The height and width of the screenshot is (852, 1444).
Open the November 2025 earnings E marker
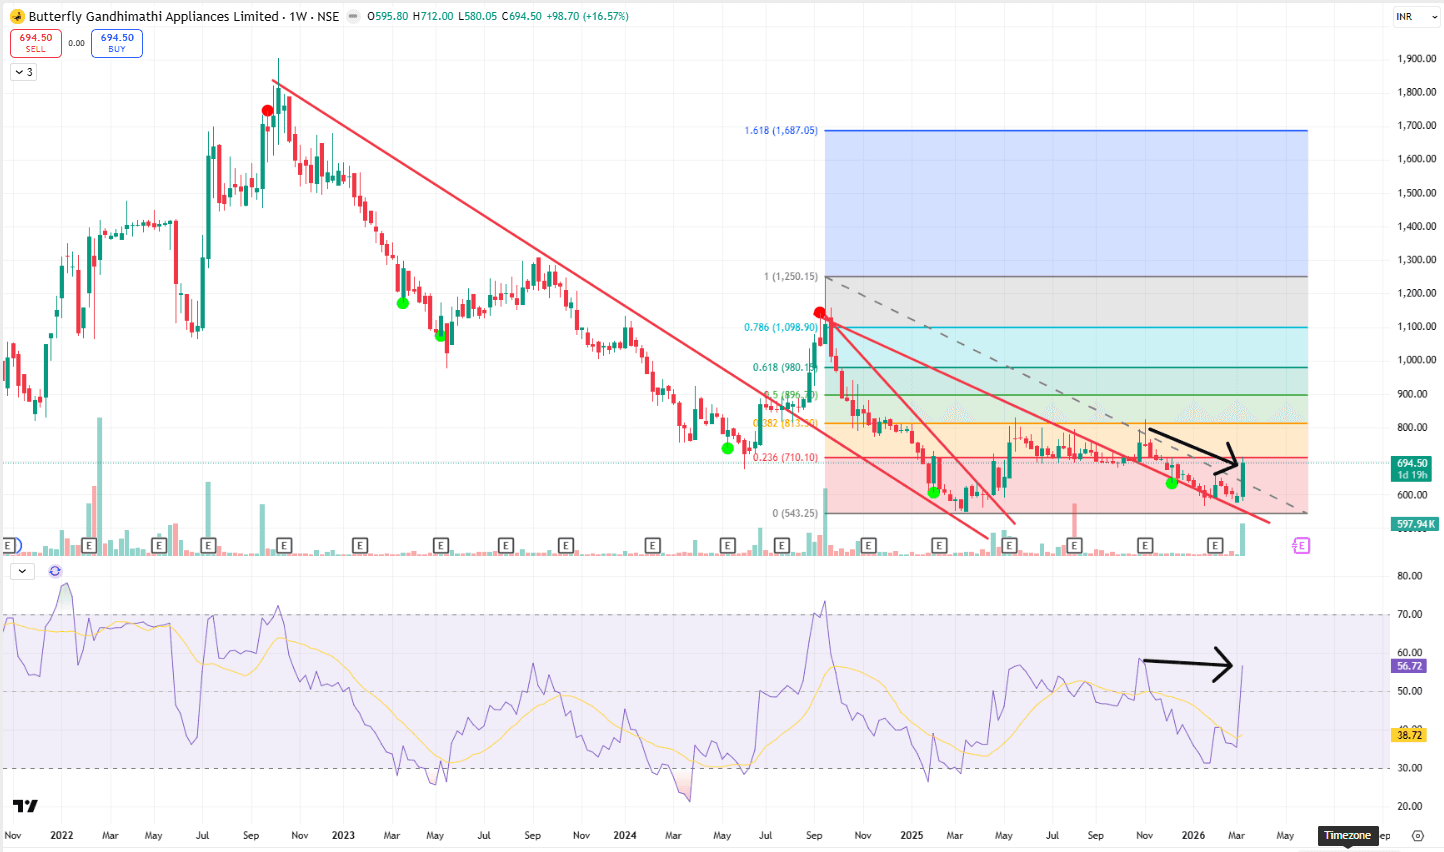(1145, 545)
